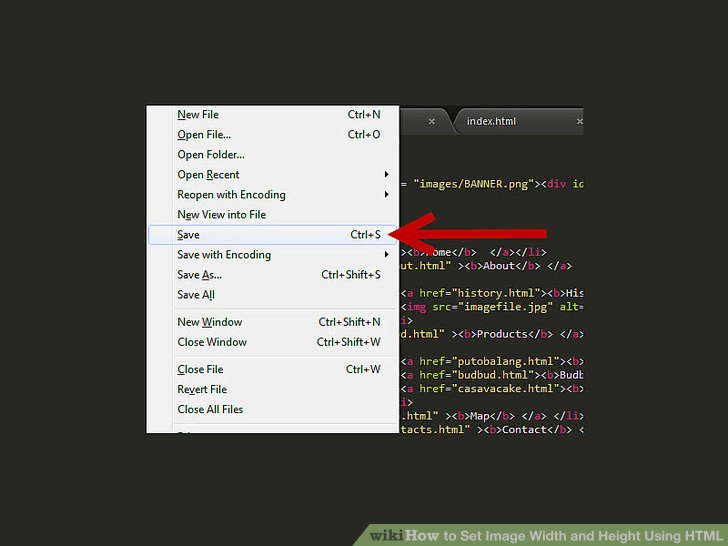Viewport: 728px width, 546px height.
Task: Click the "images/BANNER.png" string in code
Action: pos(474,184)
